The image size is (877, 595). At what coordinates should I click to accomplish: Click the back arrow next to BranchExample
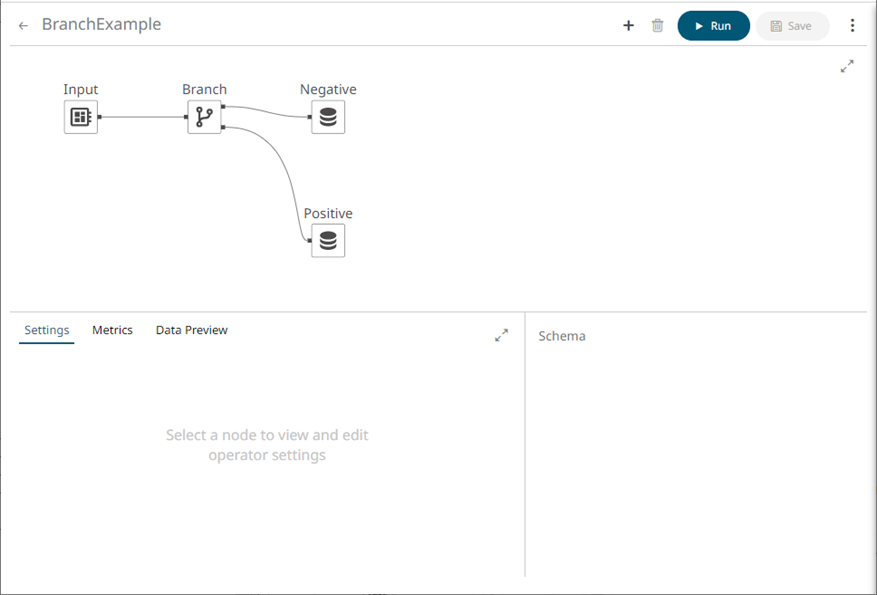click(23, 26)
